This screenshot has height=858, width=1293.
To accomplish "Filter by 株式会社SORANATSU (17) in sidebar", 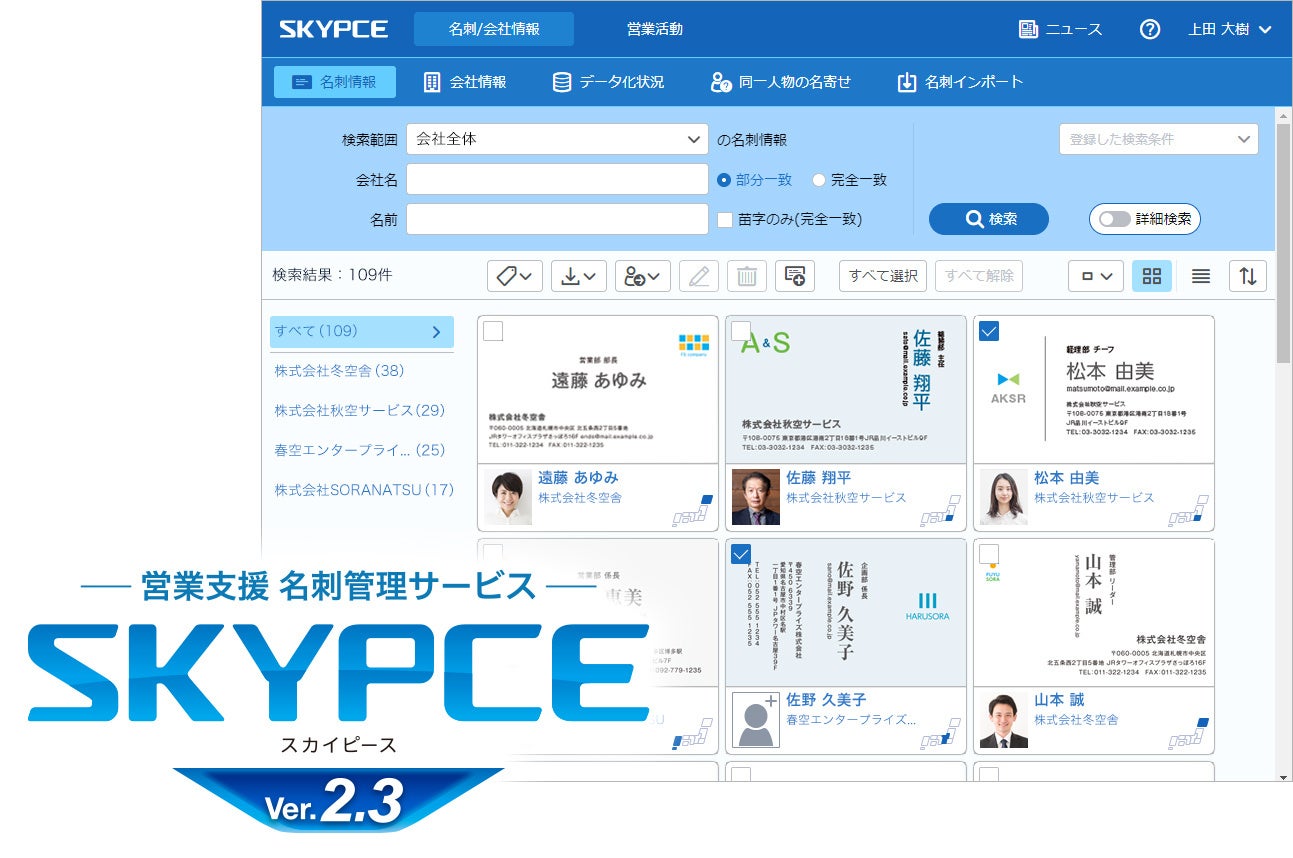I will pyautogui.click(x=364, y=490).
